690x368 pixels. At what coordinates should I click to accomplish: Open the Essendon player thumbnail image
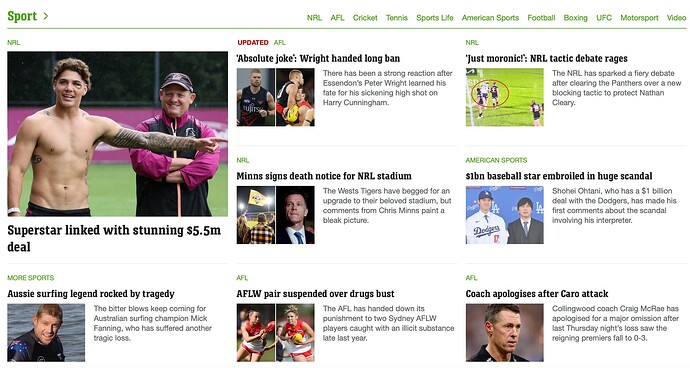(275, 97)
